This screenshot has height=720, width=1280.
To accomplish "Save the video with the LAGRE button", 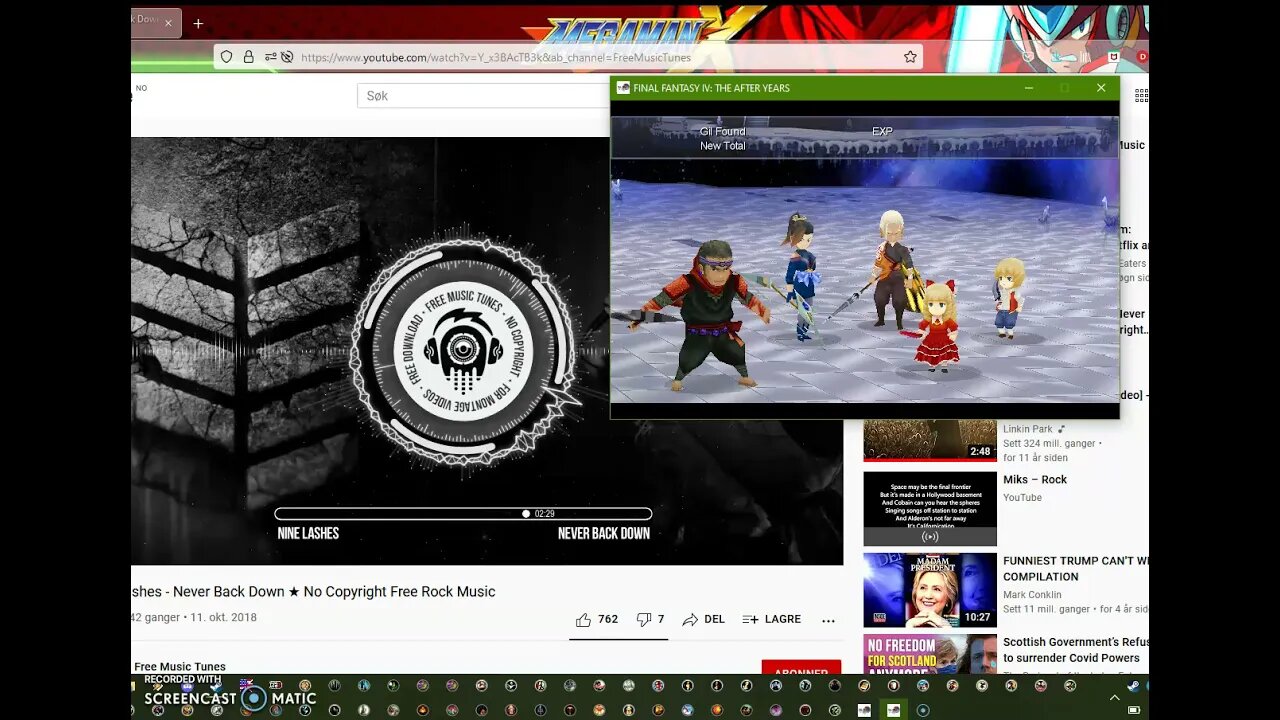I will [x=771, y=620].
